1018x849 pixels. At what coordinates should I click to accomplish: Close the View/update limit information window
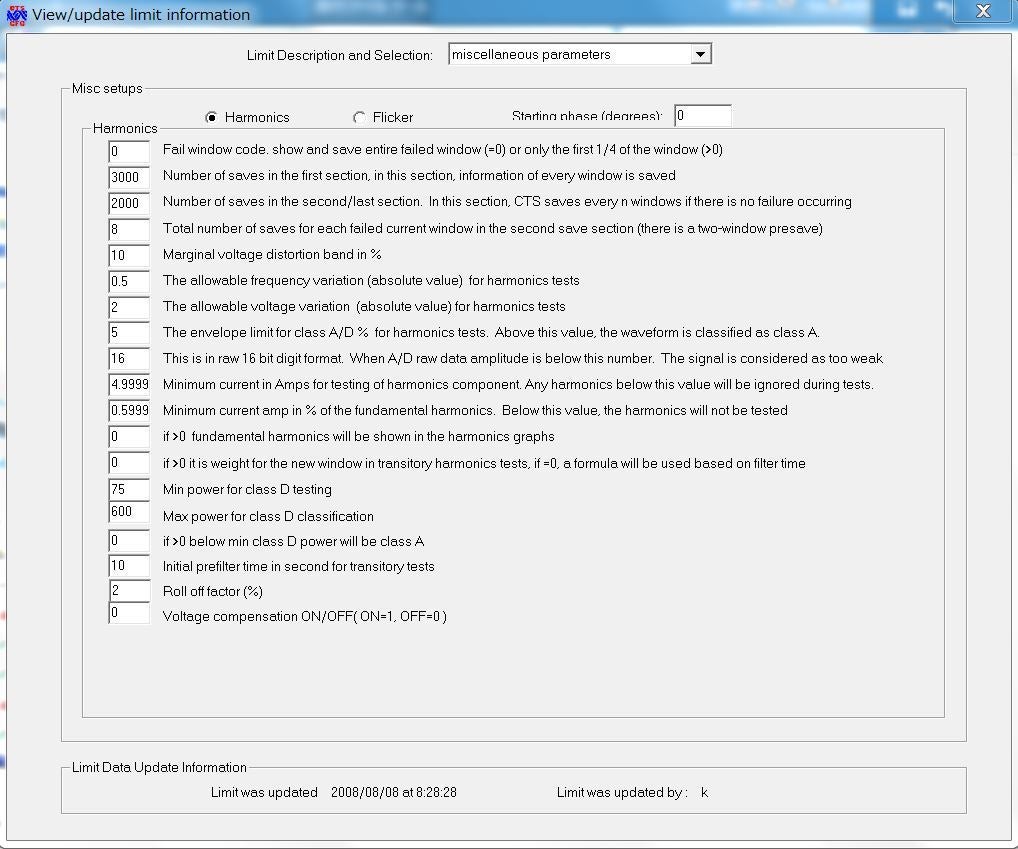click(x=983, y=11)
